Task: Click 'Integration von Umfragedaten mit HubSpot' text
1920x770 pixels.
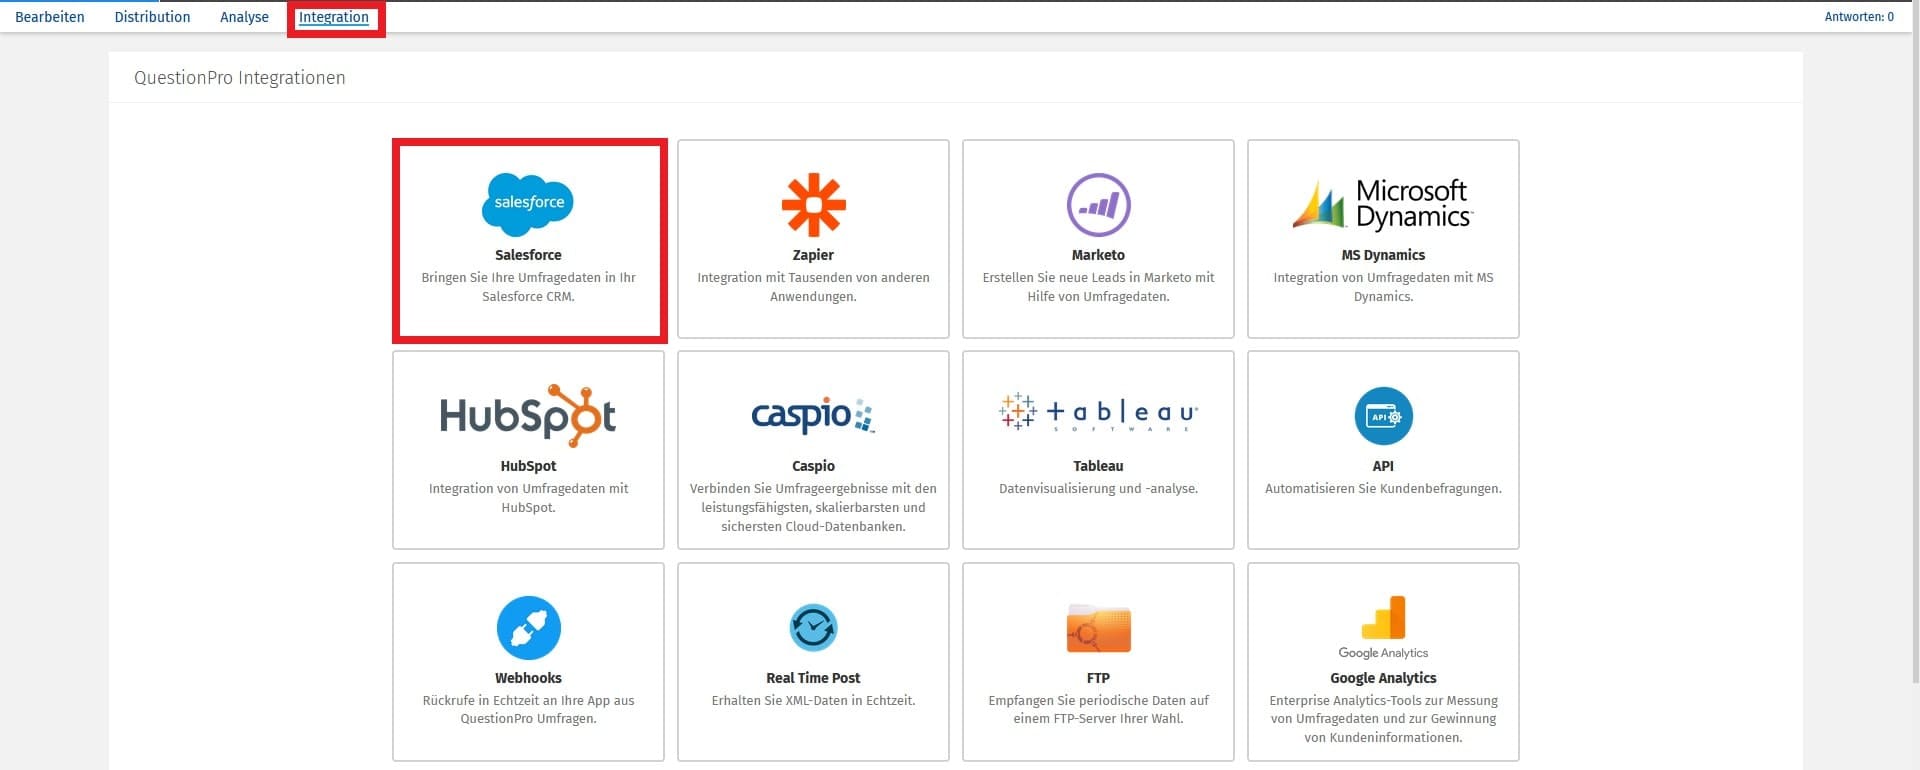Action: tap(528, 498)
